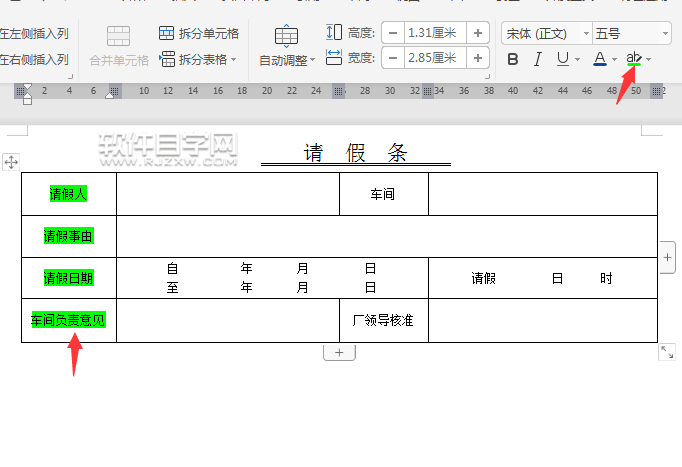Screen dimensions: 682x467
Task: Apply green text highlight color button
Action: click(x=633, y=60)
